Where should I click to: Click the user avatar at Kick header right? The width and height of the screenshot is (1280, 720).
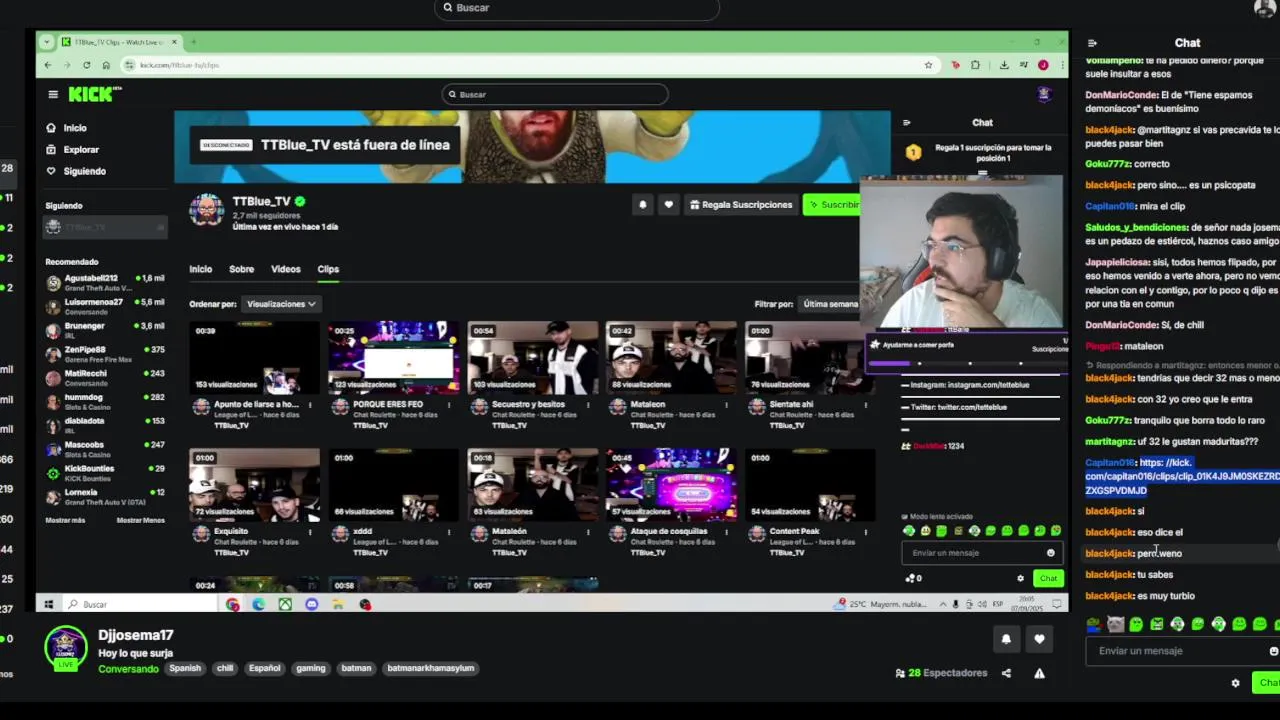pos(1044,94)
